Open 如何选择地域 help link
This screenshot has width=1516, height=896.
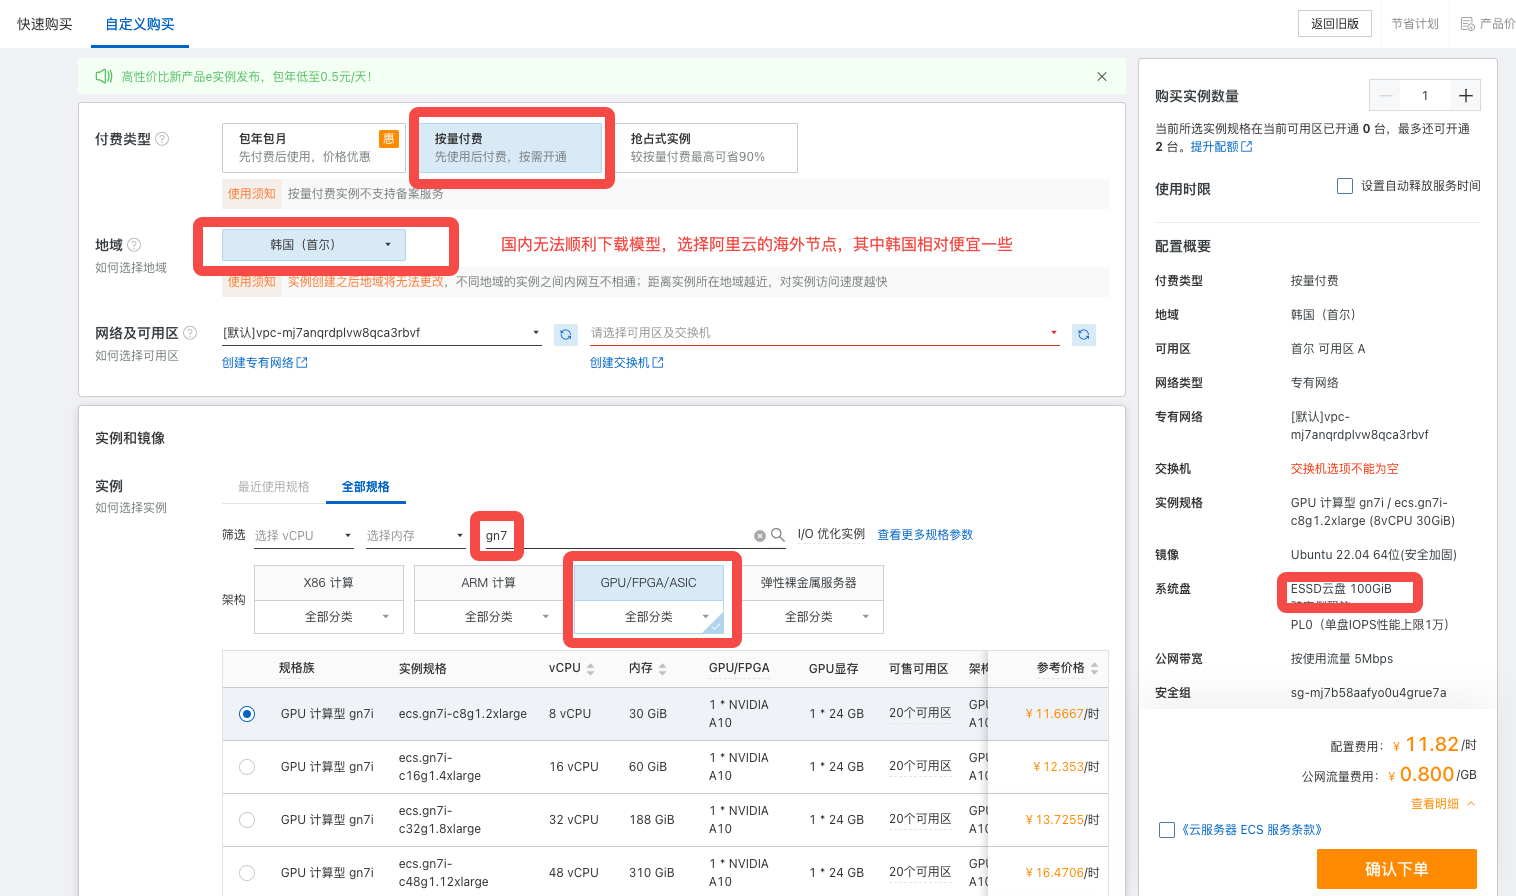click(131, 268)
